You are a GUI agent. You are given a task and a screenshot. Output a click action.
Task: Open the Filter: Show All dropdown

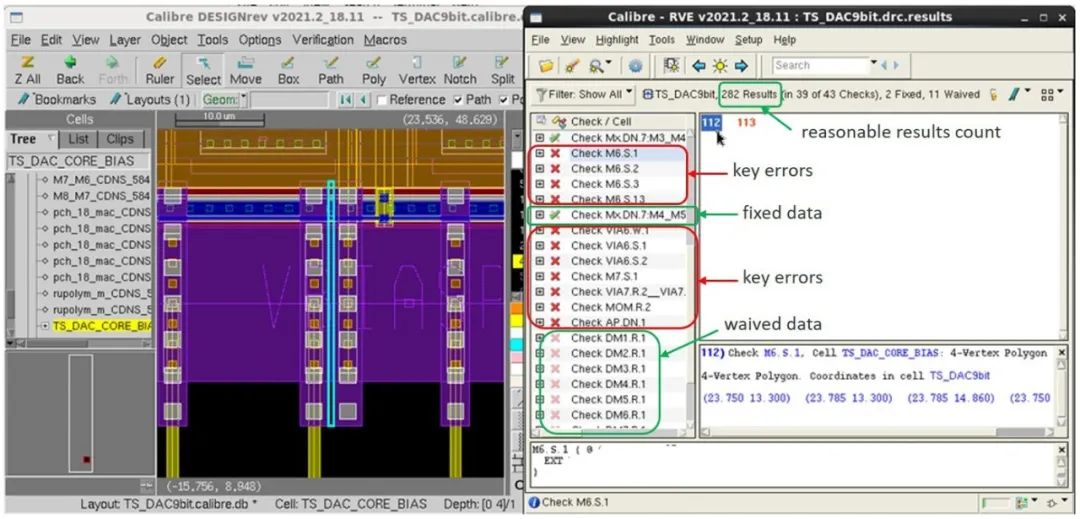584,94
